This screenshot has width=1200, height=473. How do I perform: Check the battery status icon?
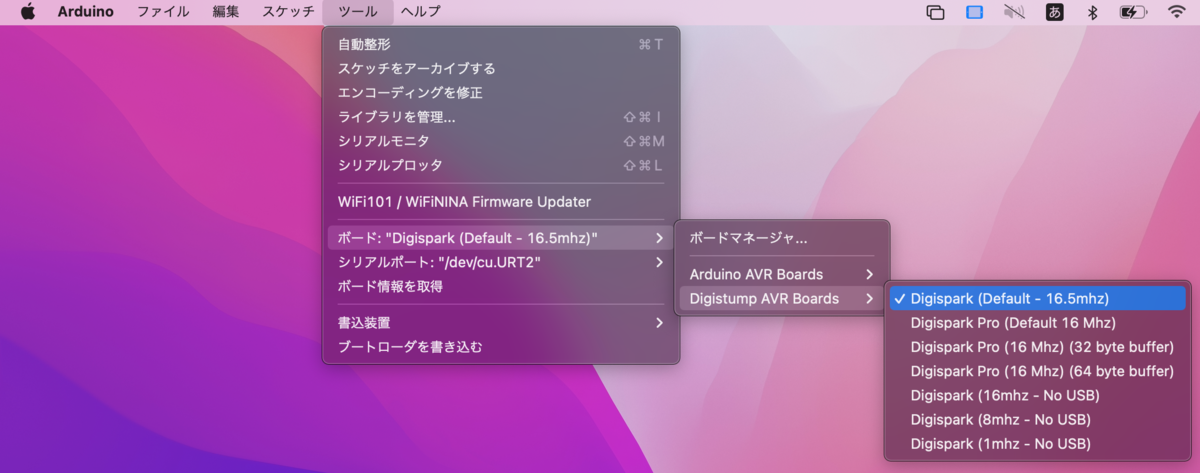coord(1133,12)
